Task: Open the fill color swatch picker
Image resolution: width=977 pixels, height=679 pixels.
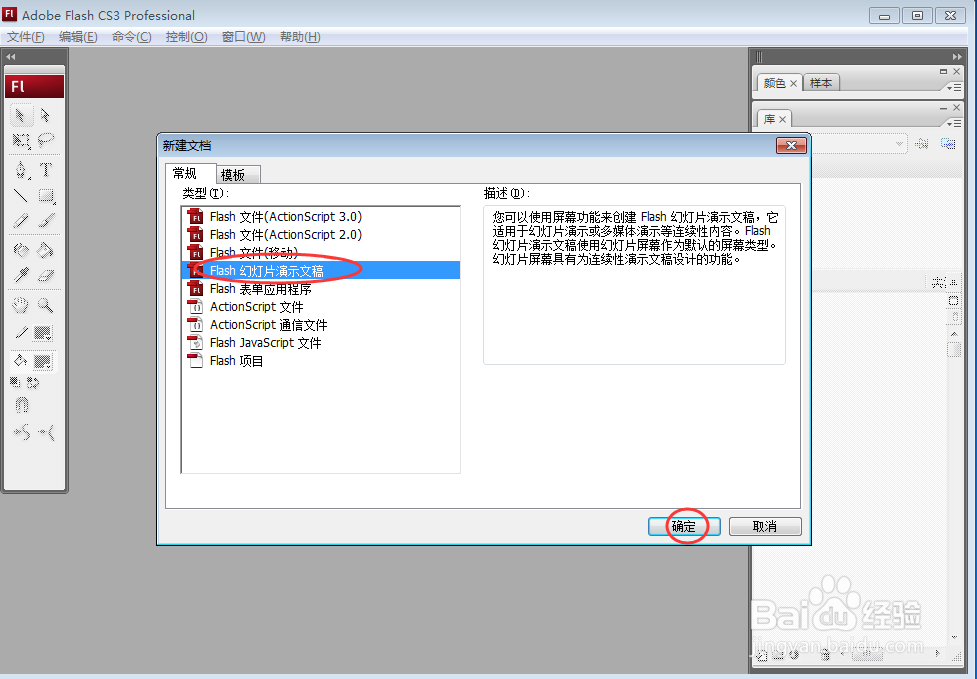Action: pos(42,361)
